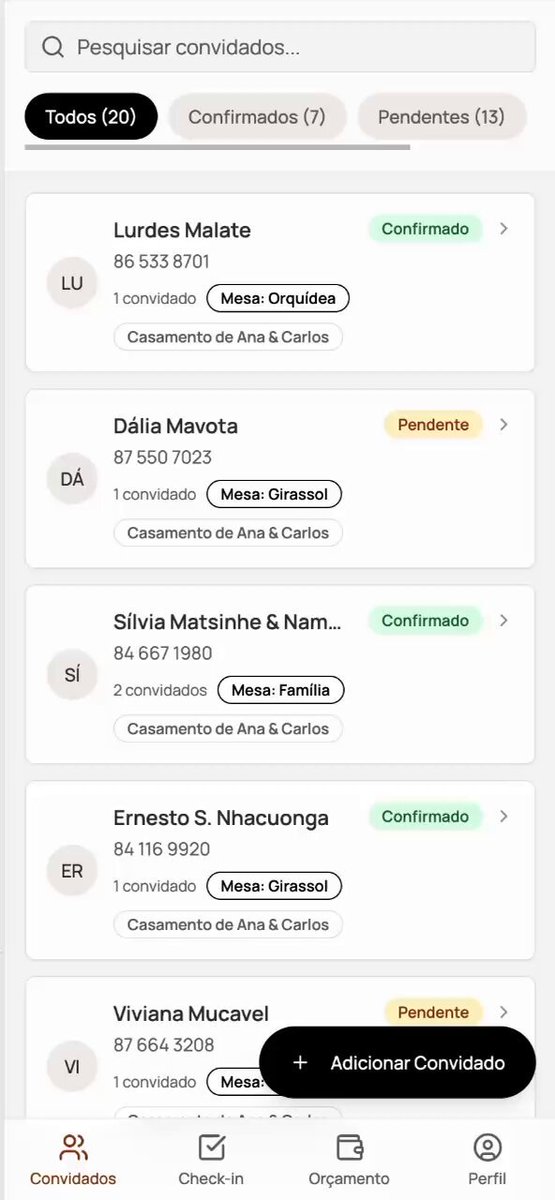Image resolution: width=555 pixels, height=1200 pixels.
Task: Open the Perfil user icon
Action: pyautogui.click(x=487, y=1146)
